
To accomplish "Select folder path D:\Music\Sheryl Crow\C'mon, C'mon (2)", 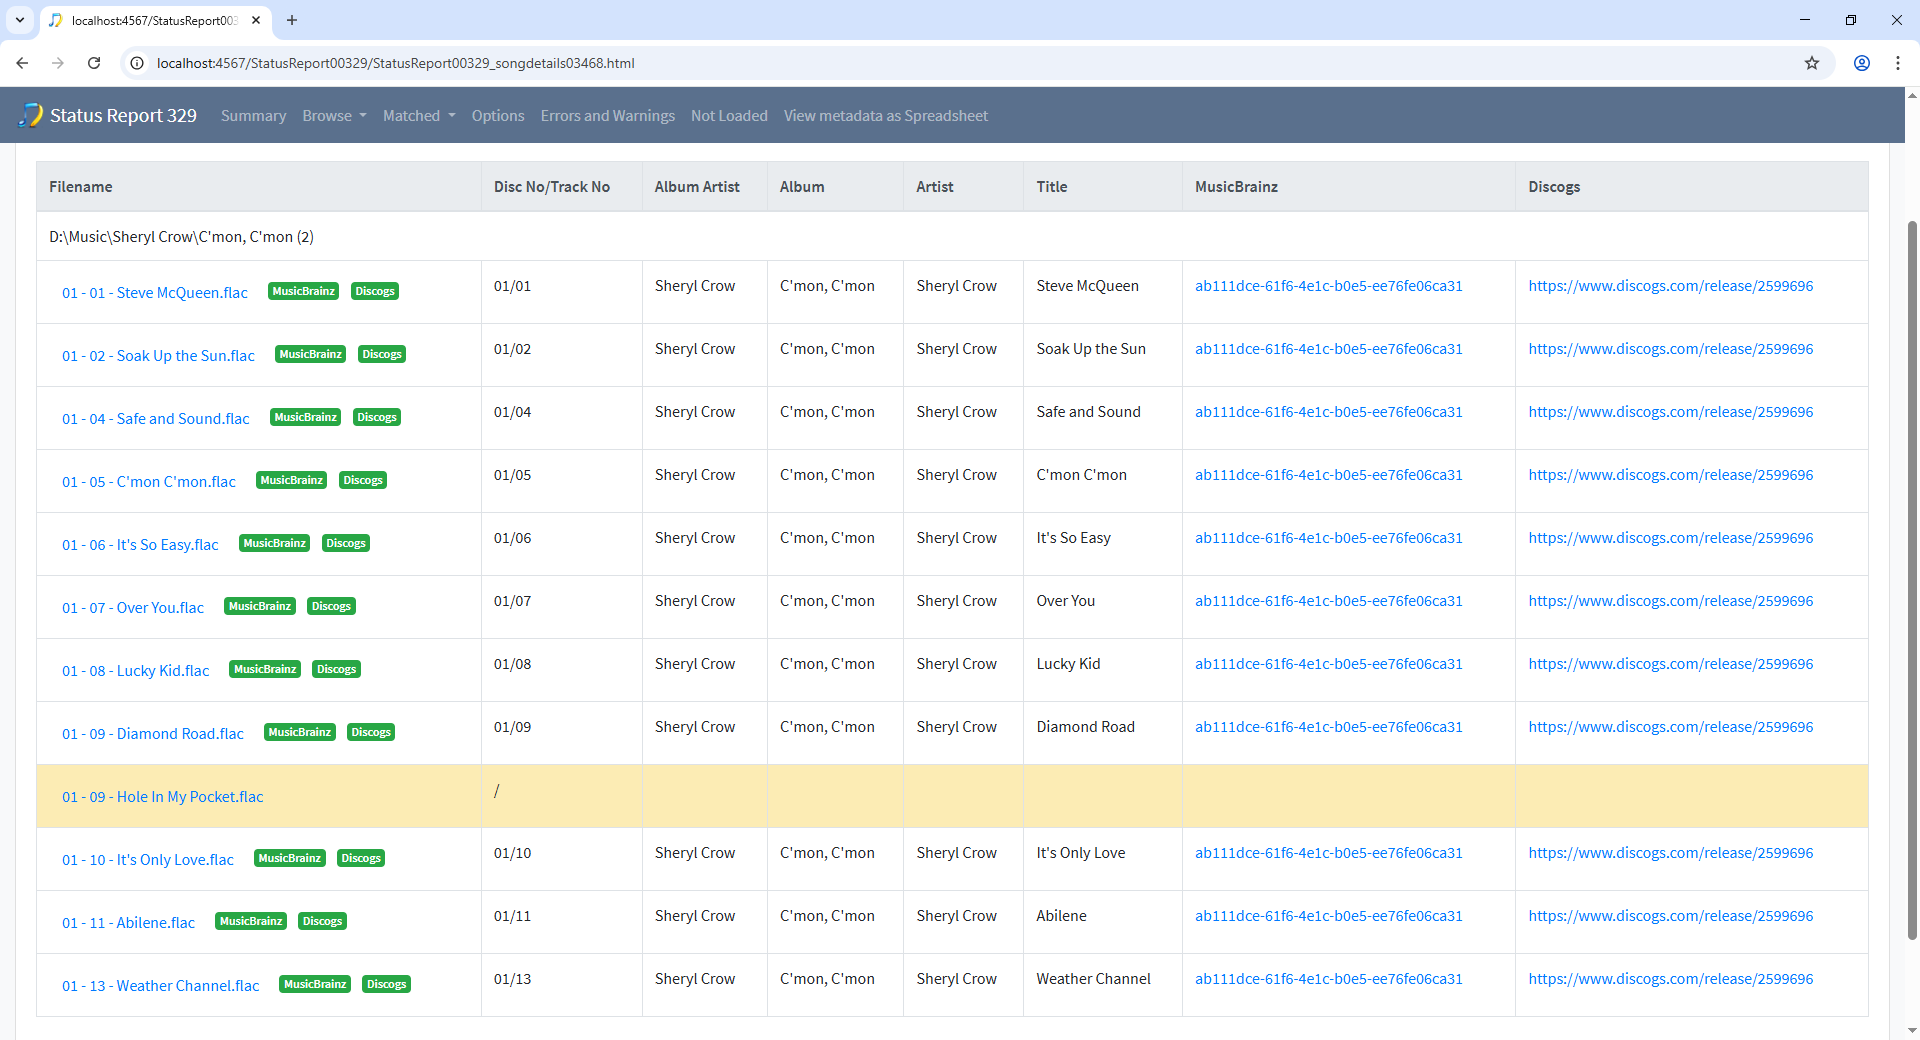I will [181, 237].
